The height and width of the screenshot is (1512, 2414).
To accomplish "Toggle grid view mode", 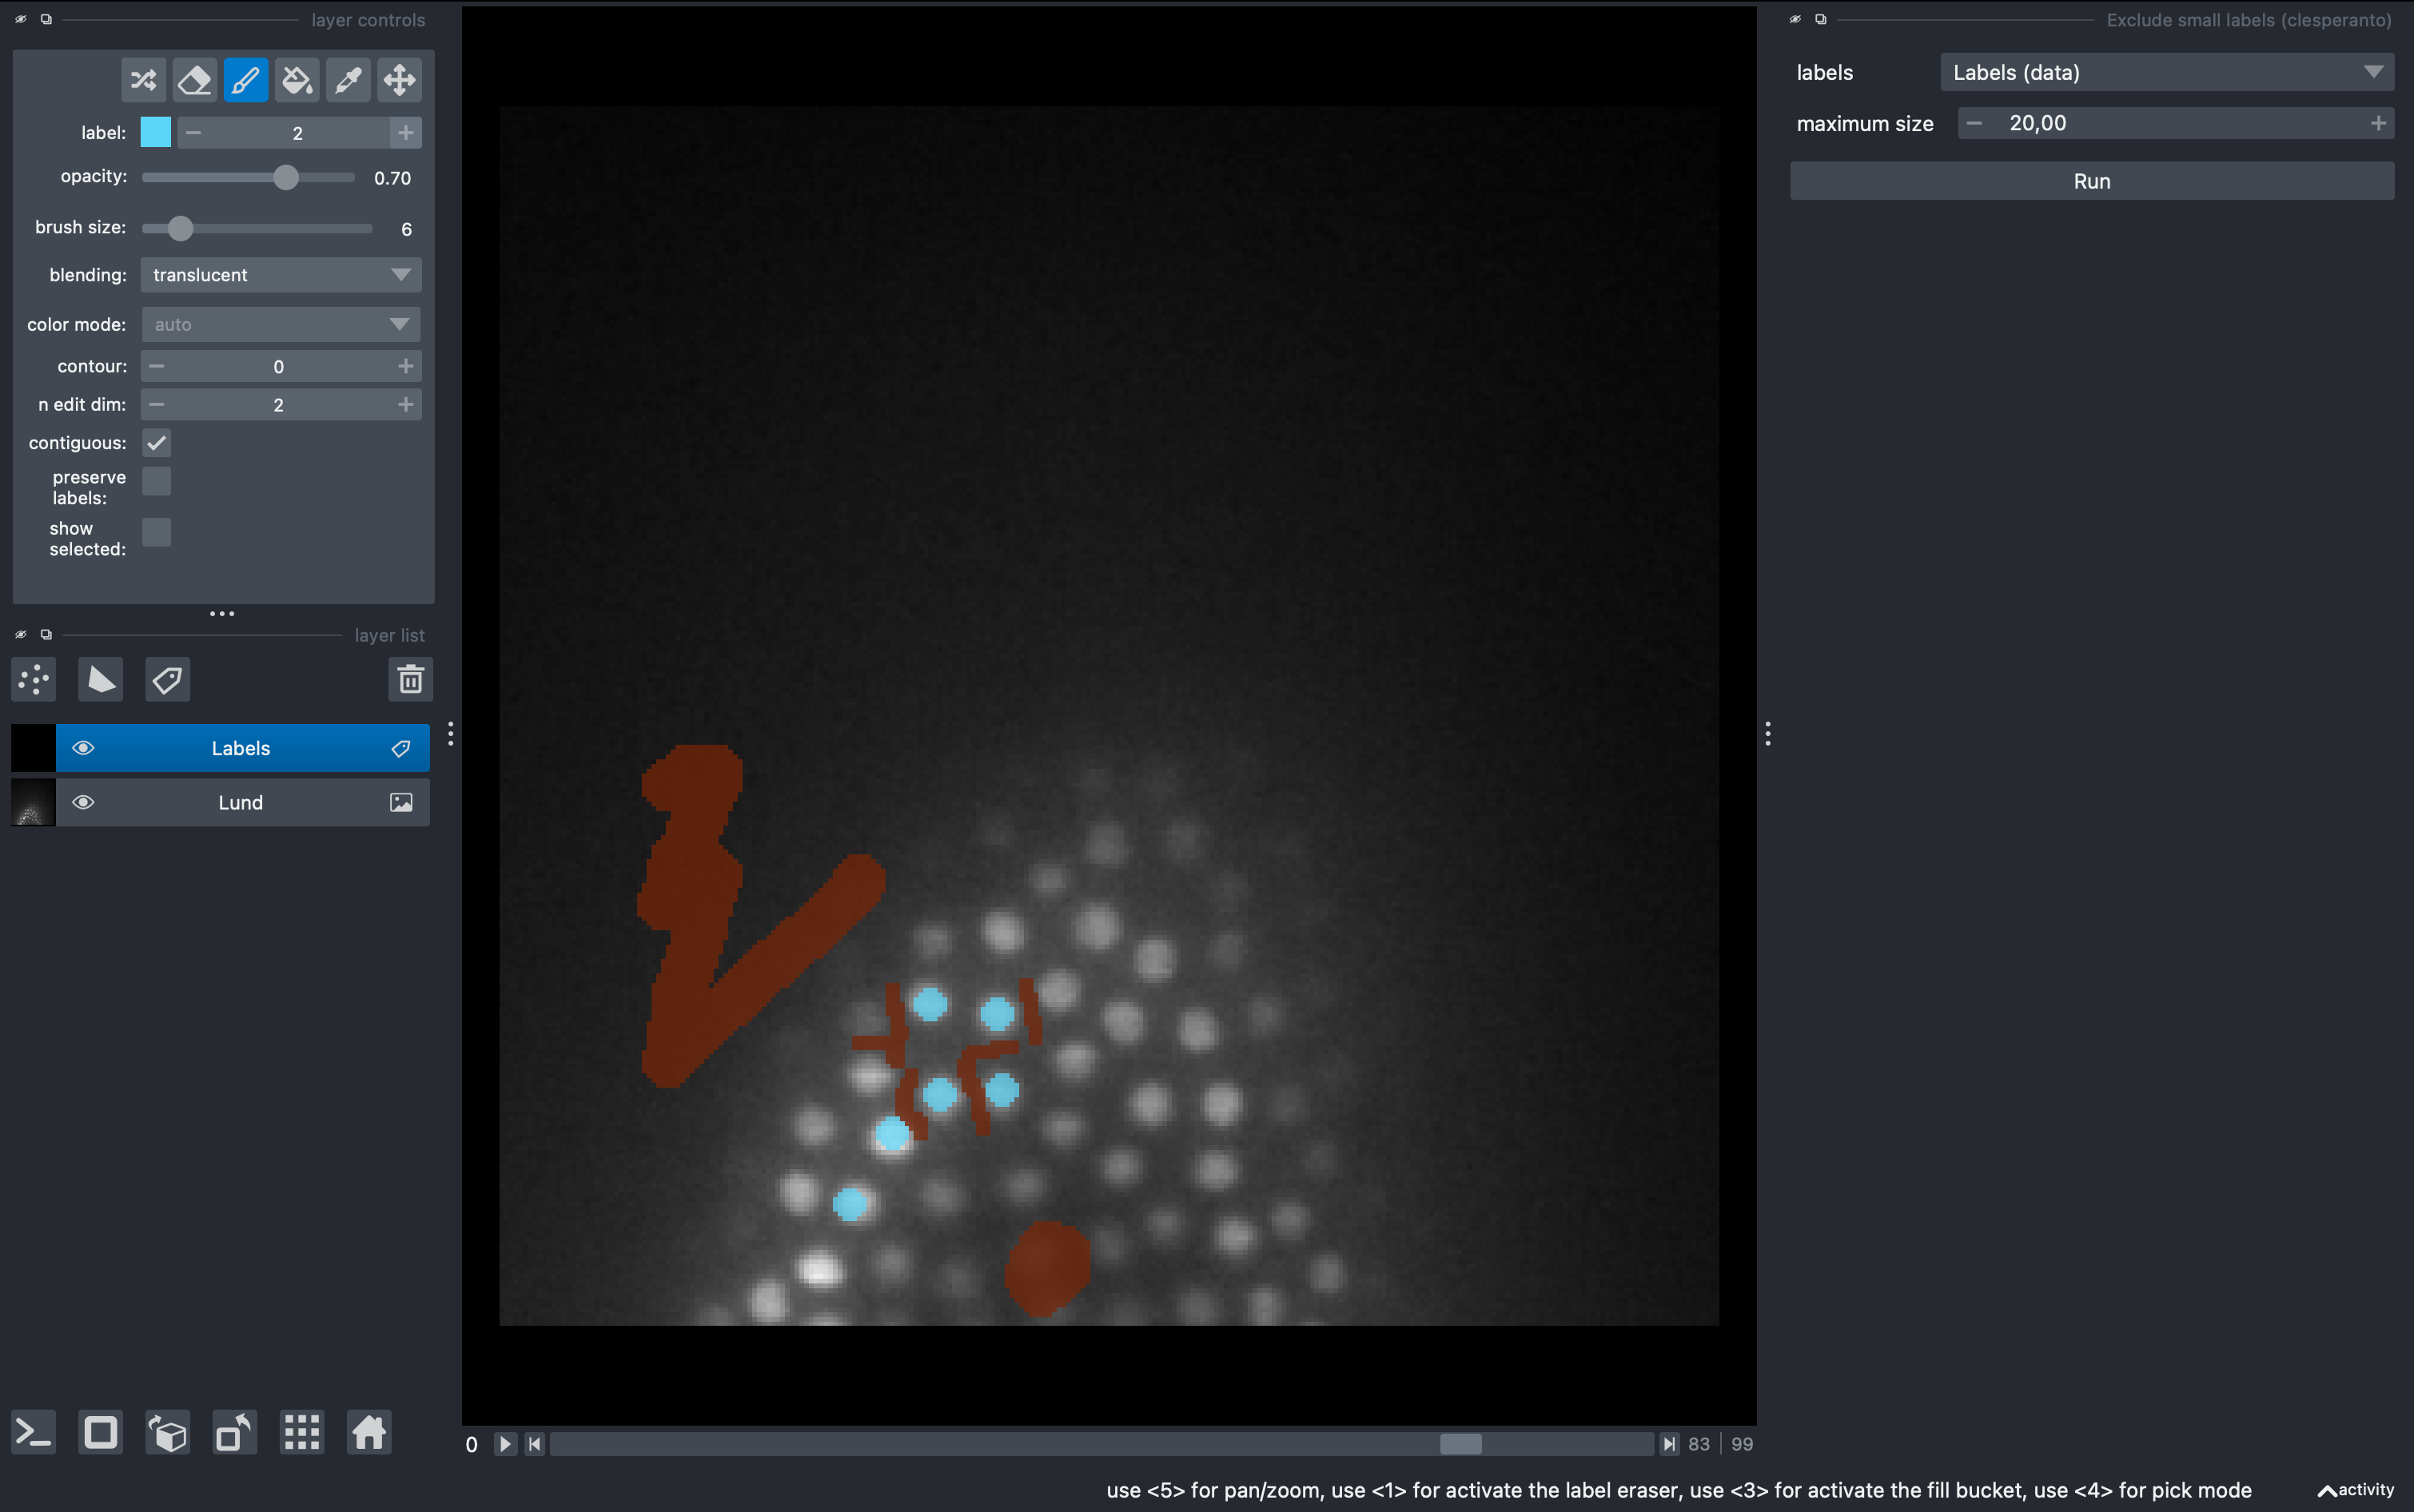I will (302, 1433).
